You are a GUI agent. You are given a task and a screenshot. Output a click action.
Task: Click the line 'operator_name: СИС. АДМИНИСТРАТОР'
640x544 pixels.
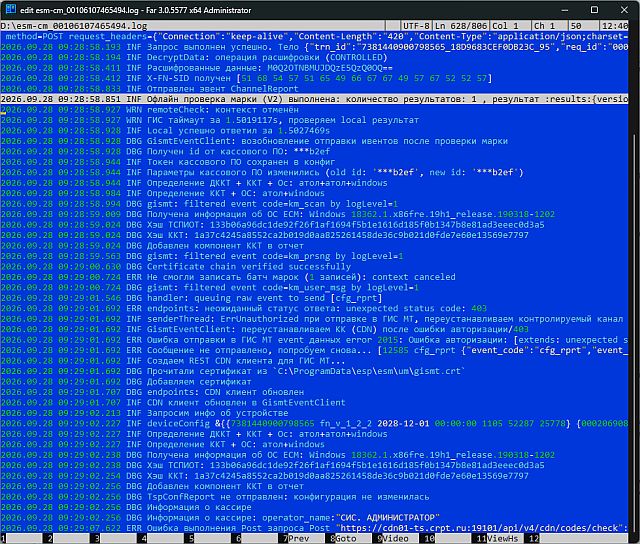tap(220, 517)
